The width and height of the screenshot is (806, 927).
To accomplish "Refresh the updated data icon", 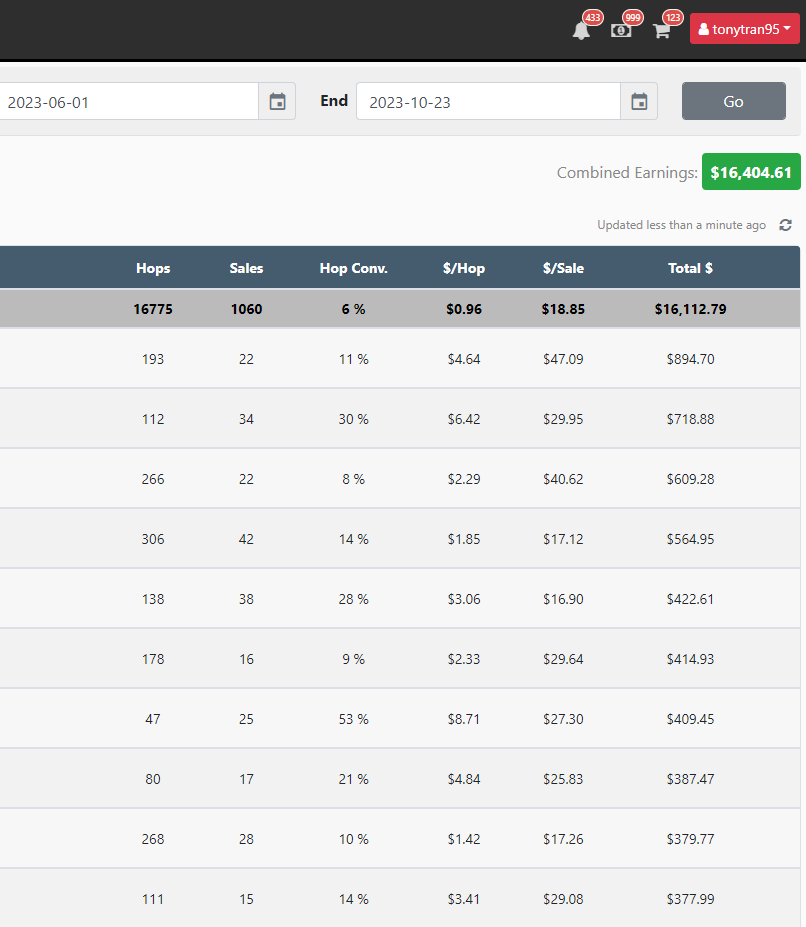I will 785,225.
